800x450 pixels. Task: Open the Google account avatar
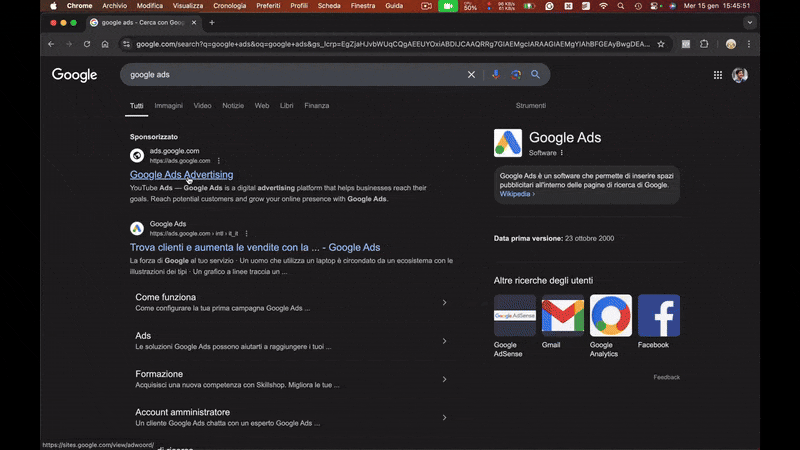coord(740,75)
